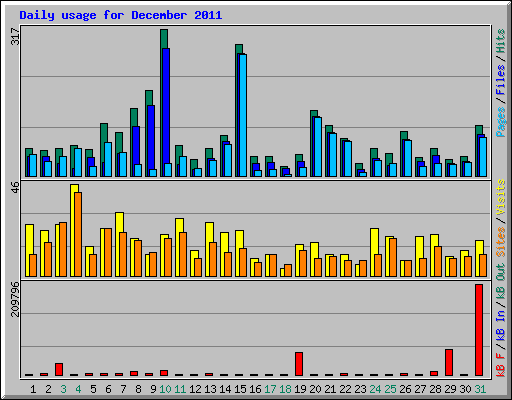Click day 31 label on the x-axis
The height and width of the screenshot is (400, 512).
click(x=480, y=389)
